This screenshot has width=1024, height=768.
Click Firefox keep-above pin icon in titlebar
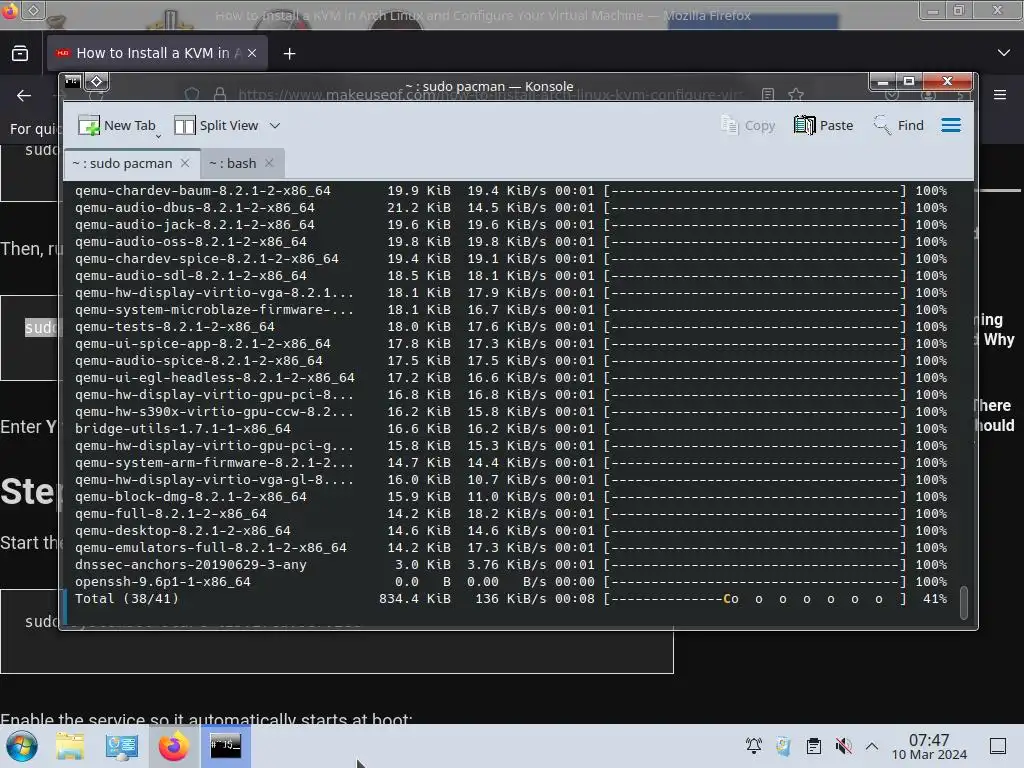pos(33,10)
